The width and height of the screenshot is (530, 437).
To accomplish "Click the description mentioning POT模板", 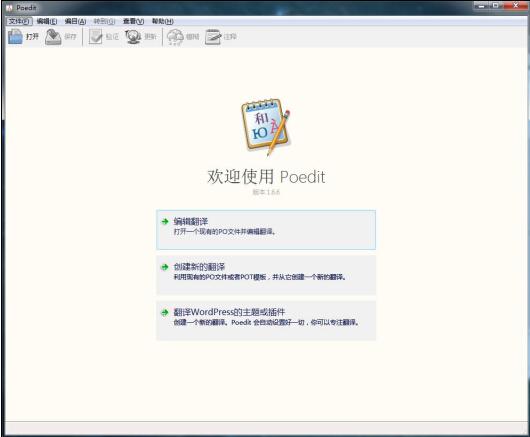I will click(x=260, y=277).
